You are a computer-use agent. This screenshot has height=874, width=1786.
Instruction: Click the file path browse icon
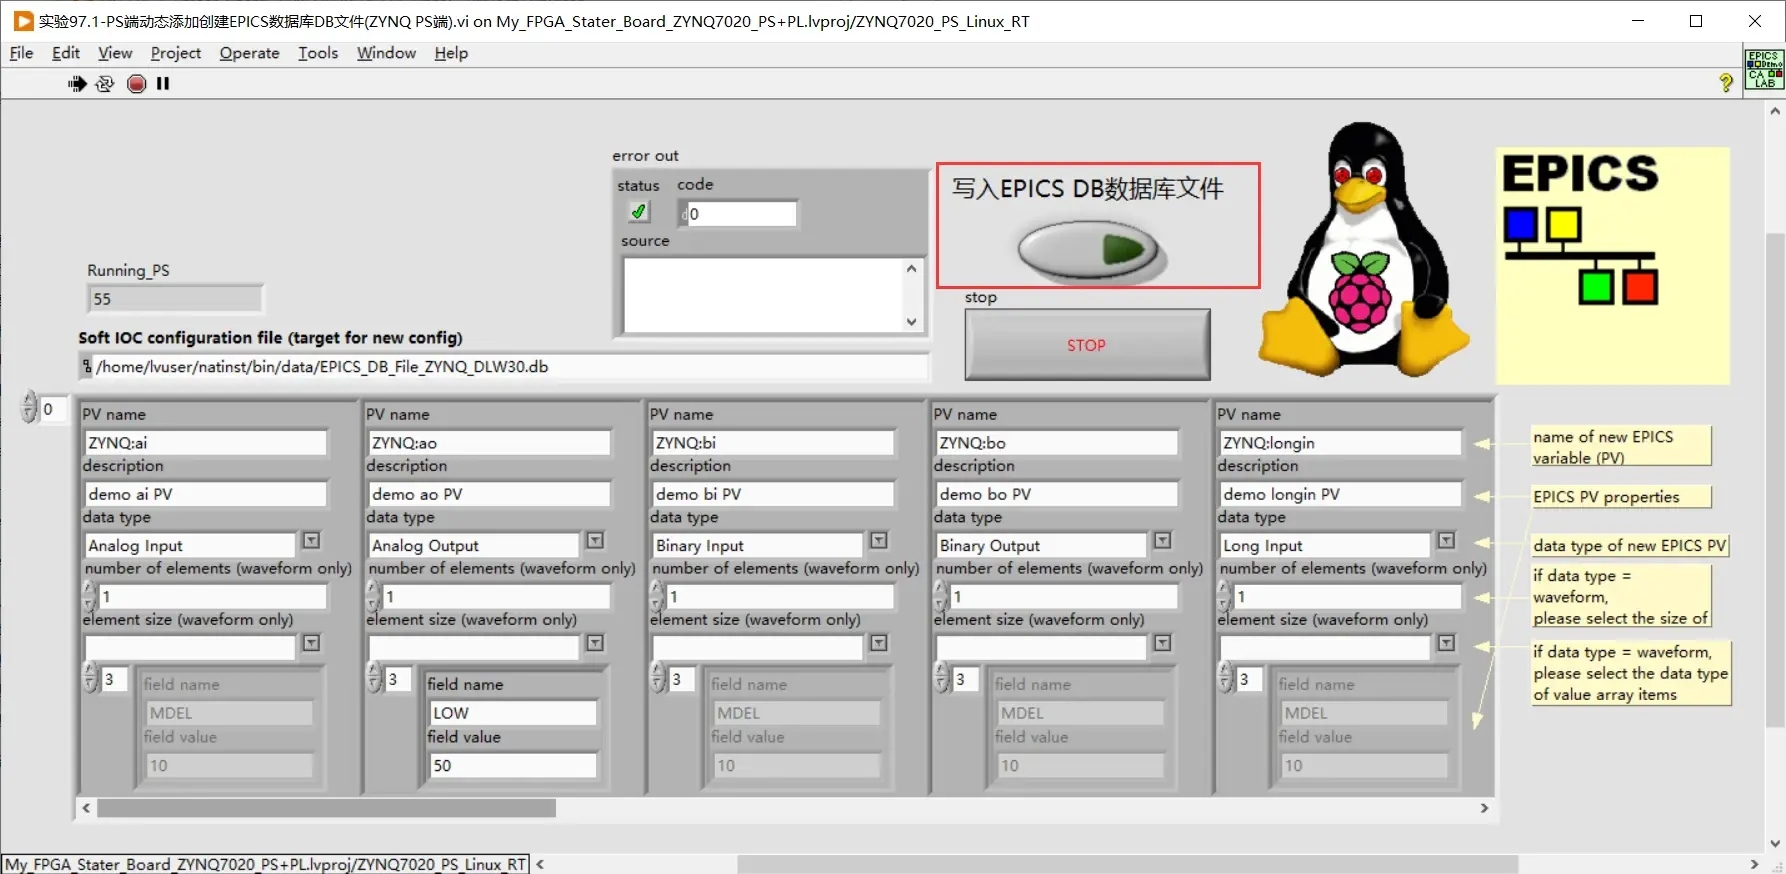tap(87, 367)
